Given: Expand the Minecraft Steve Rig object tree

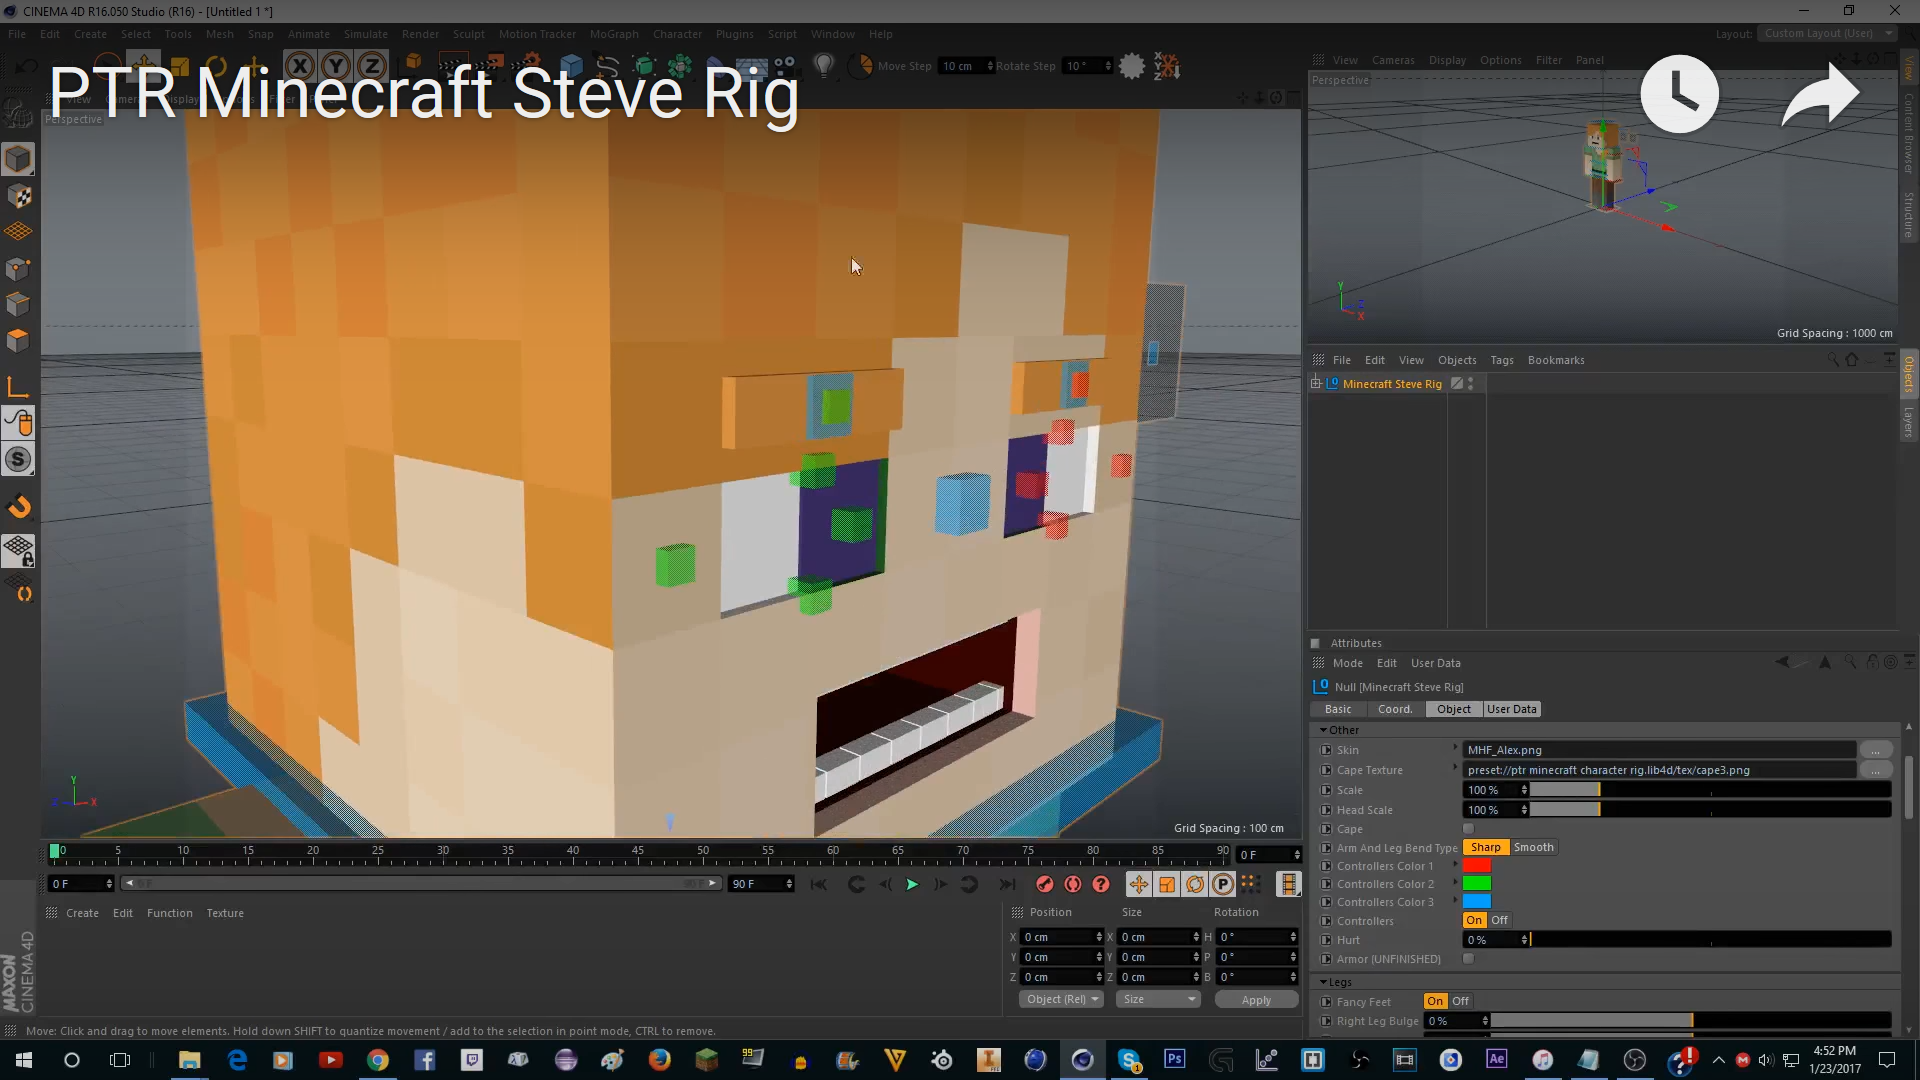Looking at the screenshot, I should [1316, 383].
